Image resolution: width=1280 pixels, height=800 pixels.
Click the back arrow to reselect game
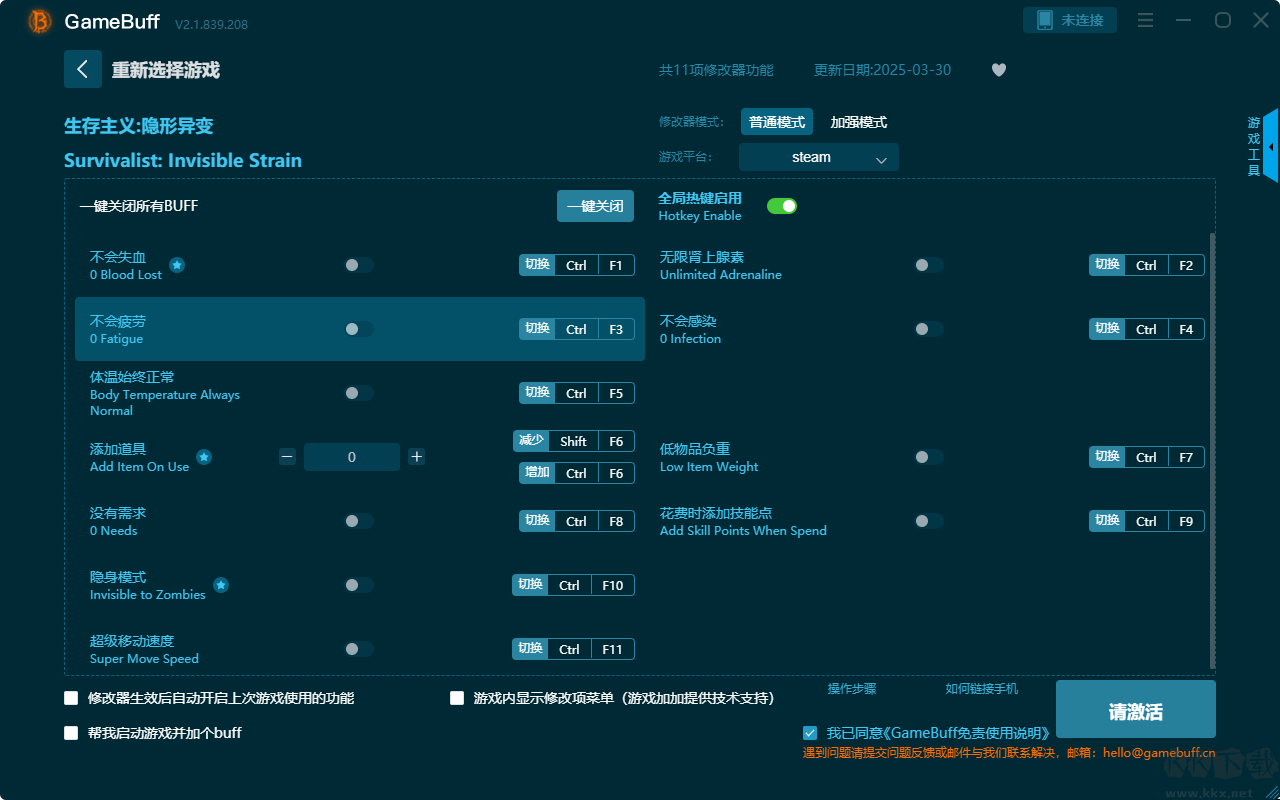tap(83, 69)
